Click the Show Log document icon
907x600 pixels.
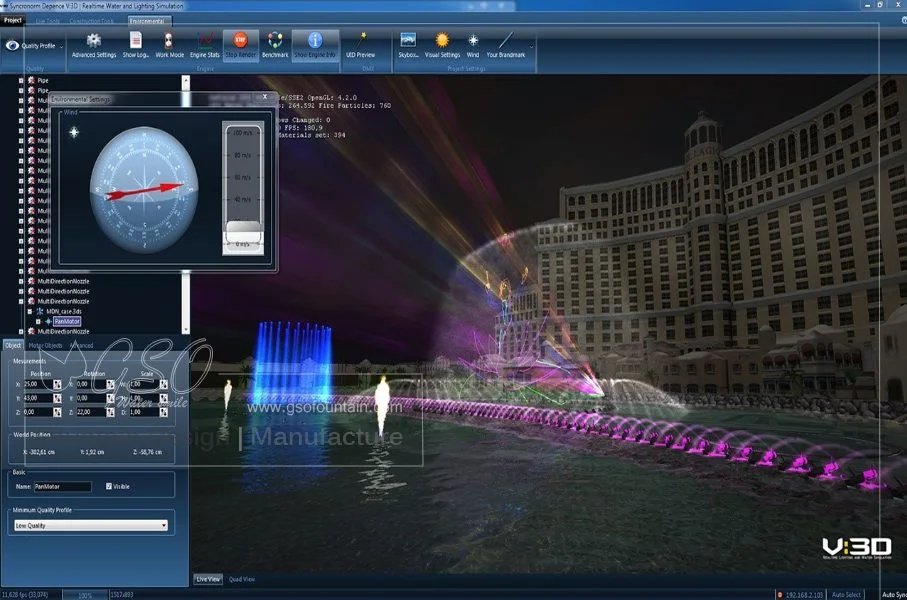(135, 40)
